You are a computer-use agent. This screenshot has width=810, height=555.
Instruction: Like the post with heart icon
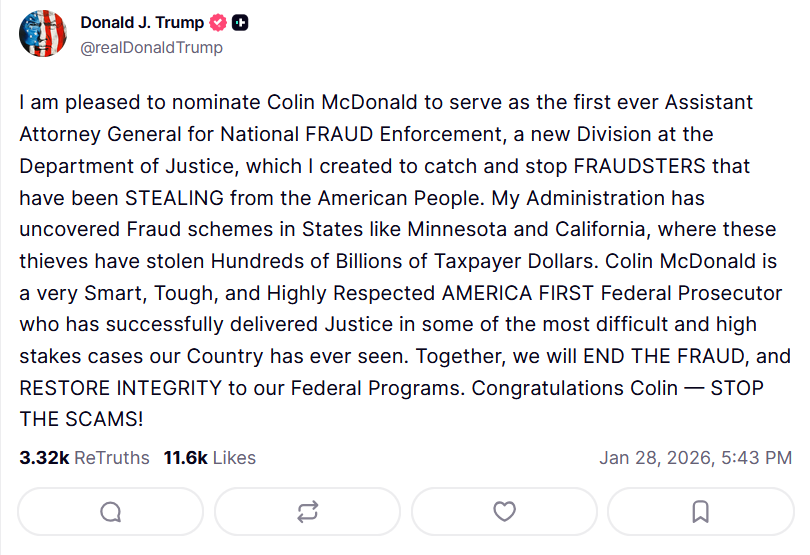(504, 512)
